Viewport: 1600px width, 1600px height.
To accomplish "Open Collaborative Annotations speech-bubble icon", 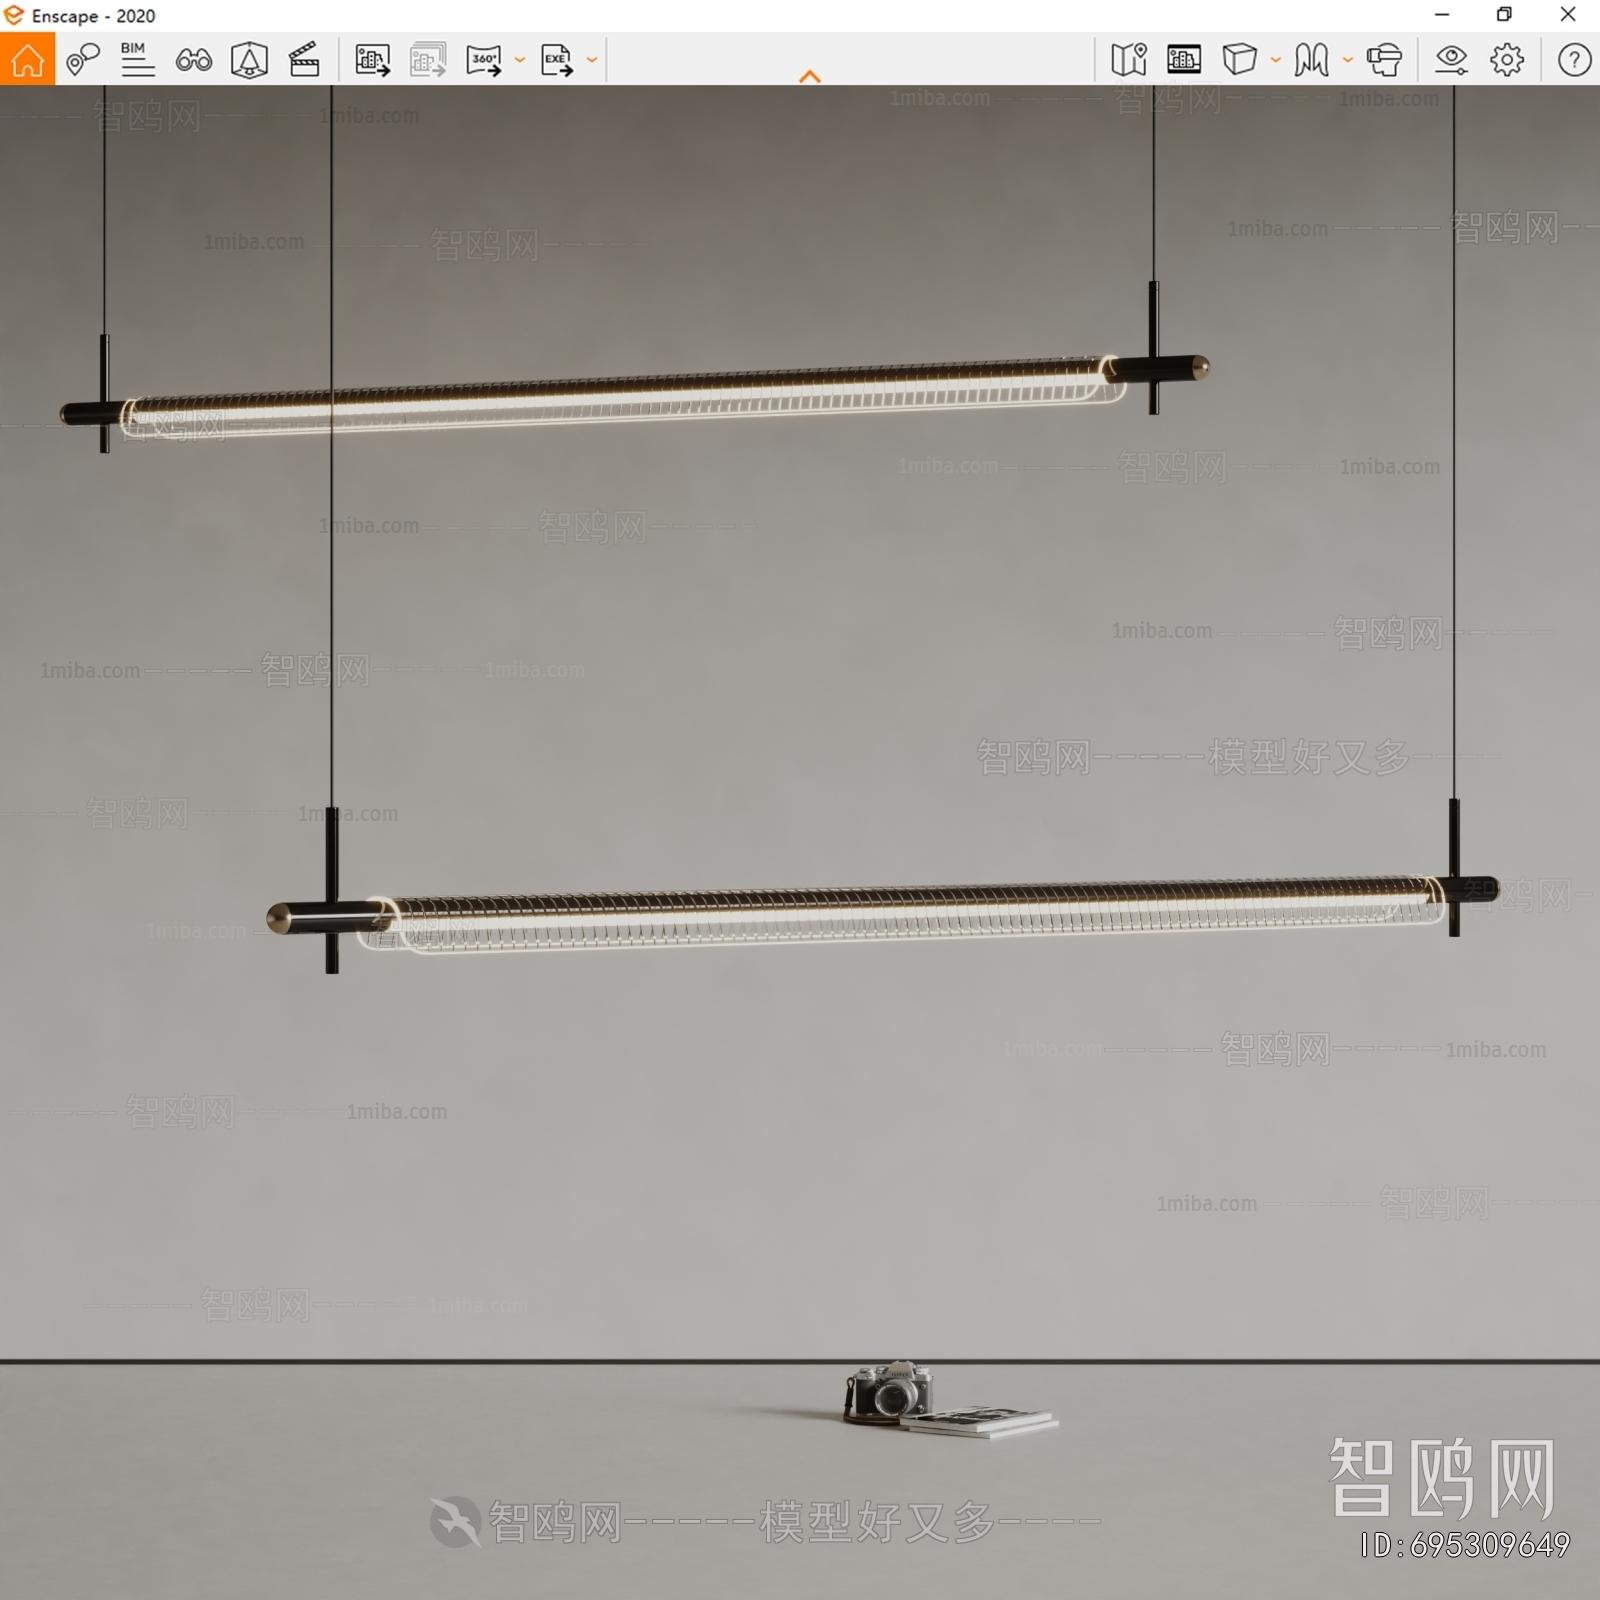I will click(83, 60).
